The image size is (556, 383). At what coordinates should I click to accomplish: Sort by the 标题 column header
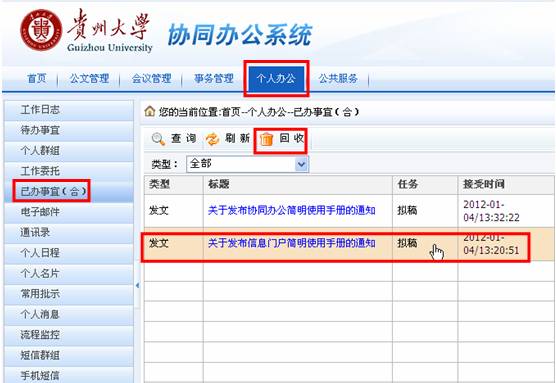point(298,184)
